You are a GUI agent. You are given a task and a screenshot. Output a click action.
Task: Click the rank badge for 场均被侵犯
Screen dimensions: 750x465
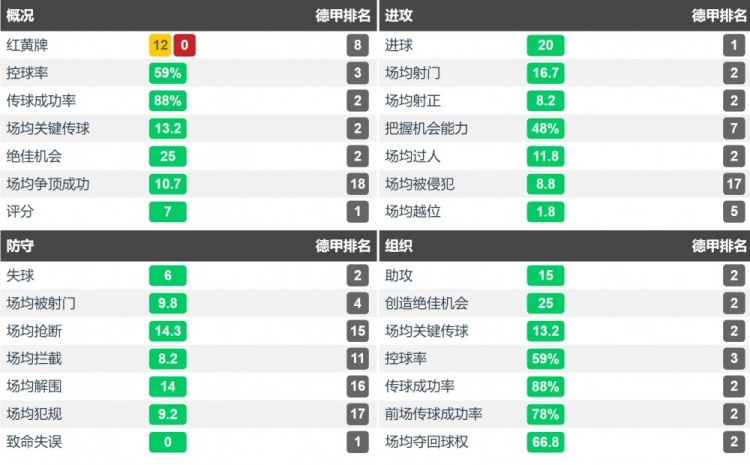tap(735, 183)
